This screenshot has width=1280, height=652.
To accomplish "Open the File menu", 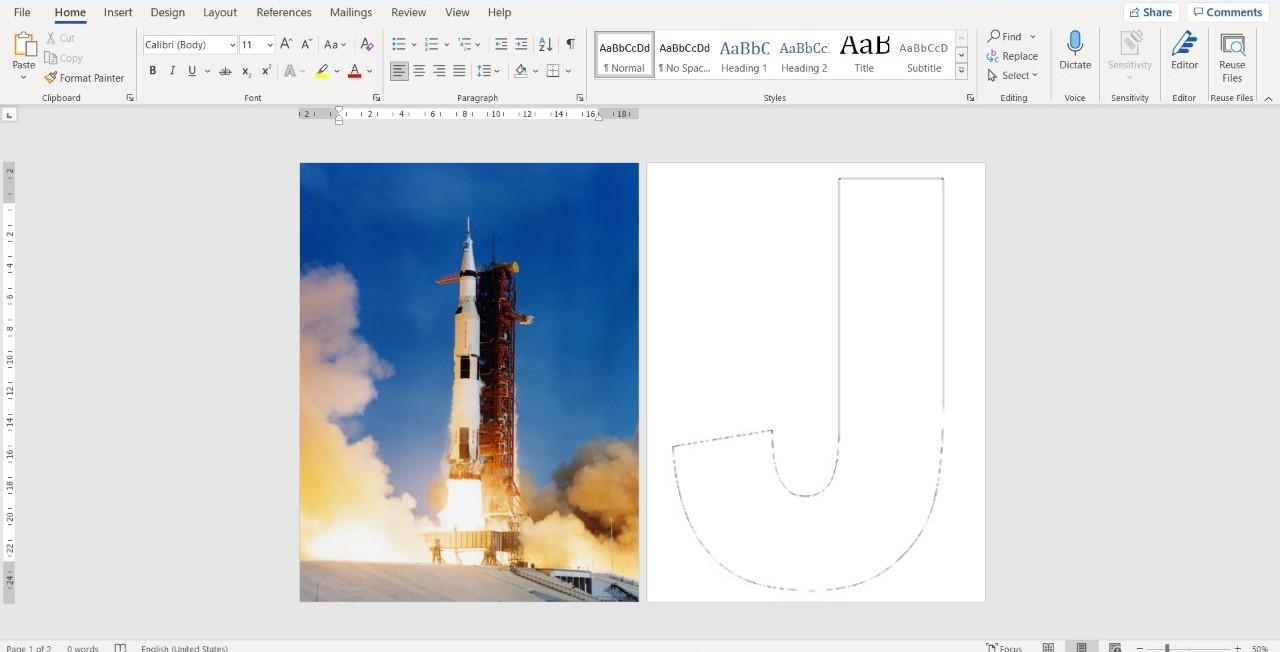I will (x=22, y=12).
